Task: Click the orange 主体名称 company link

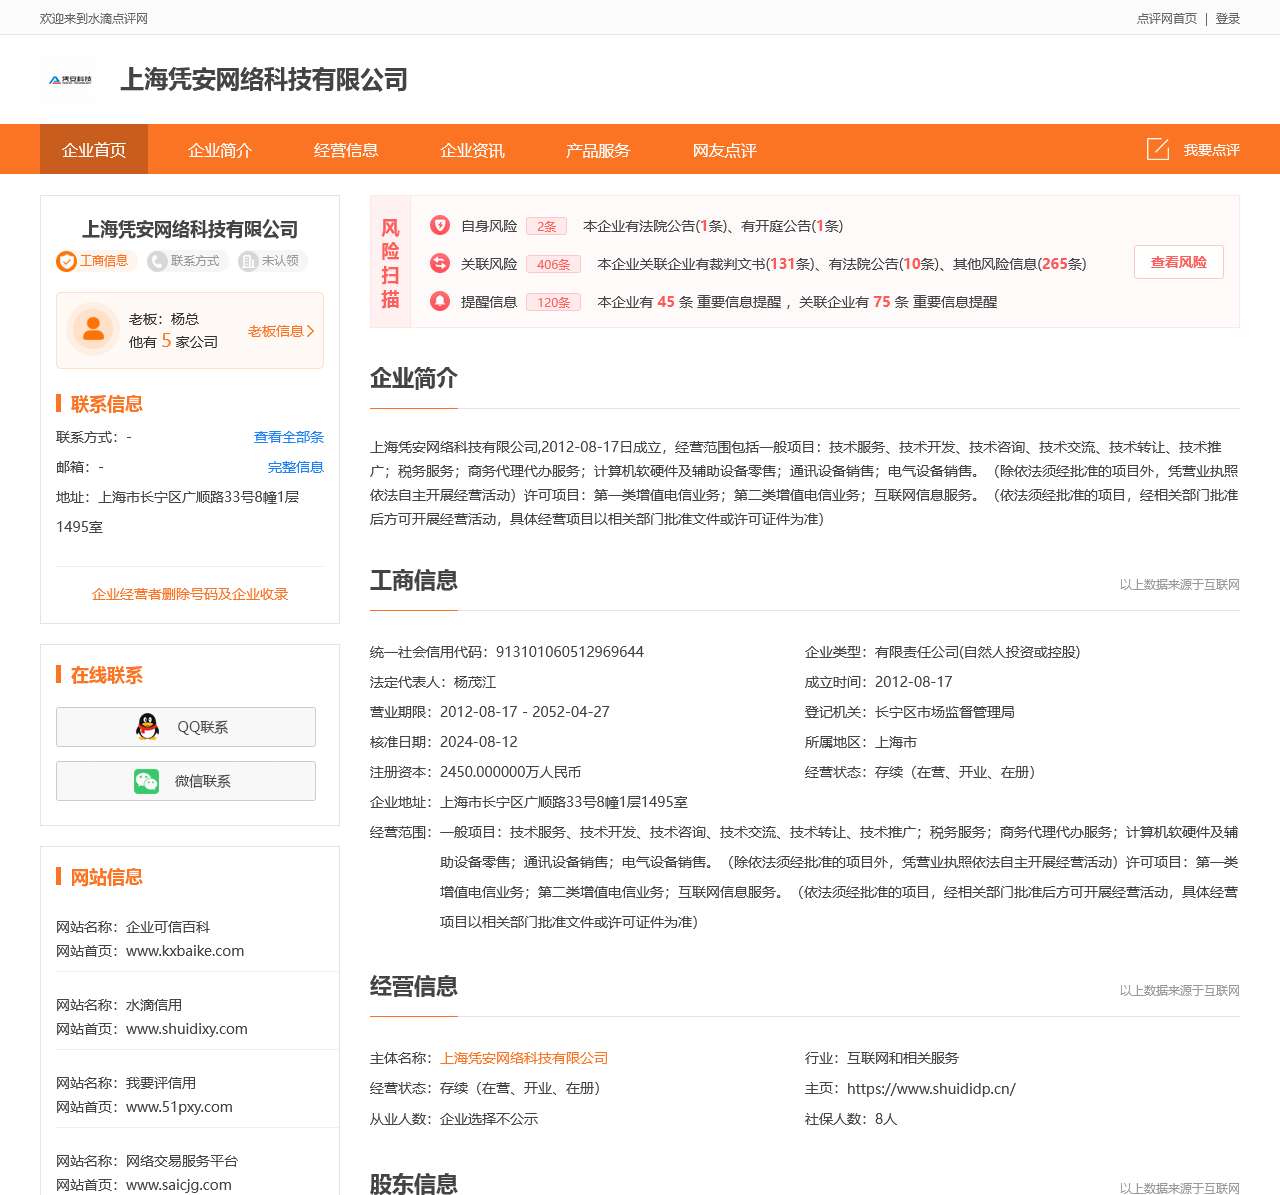Action: coord(524,1058)
